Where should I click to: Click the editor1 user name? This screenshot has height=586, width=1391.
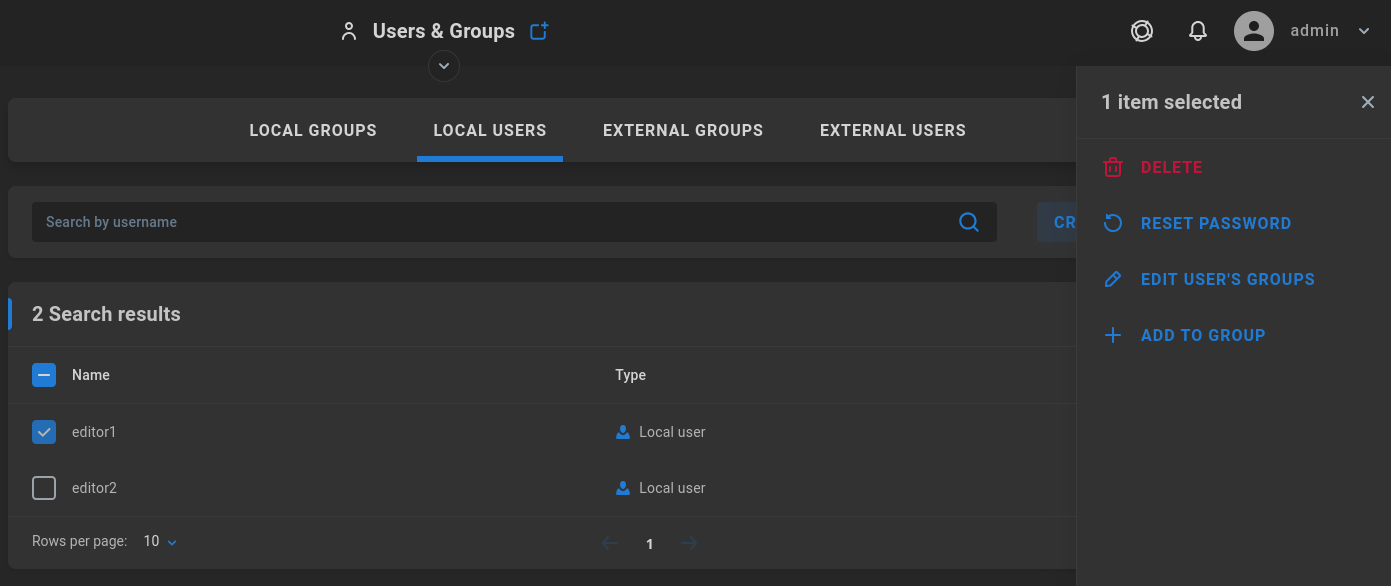pyautogui.click(x=94, y=432)
